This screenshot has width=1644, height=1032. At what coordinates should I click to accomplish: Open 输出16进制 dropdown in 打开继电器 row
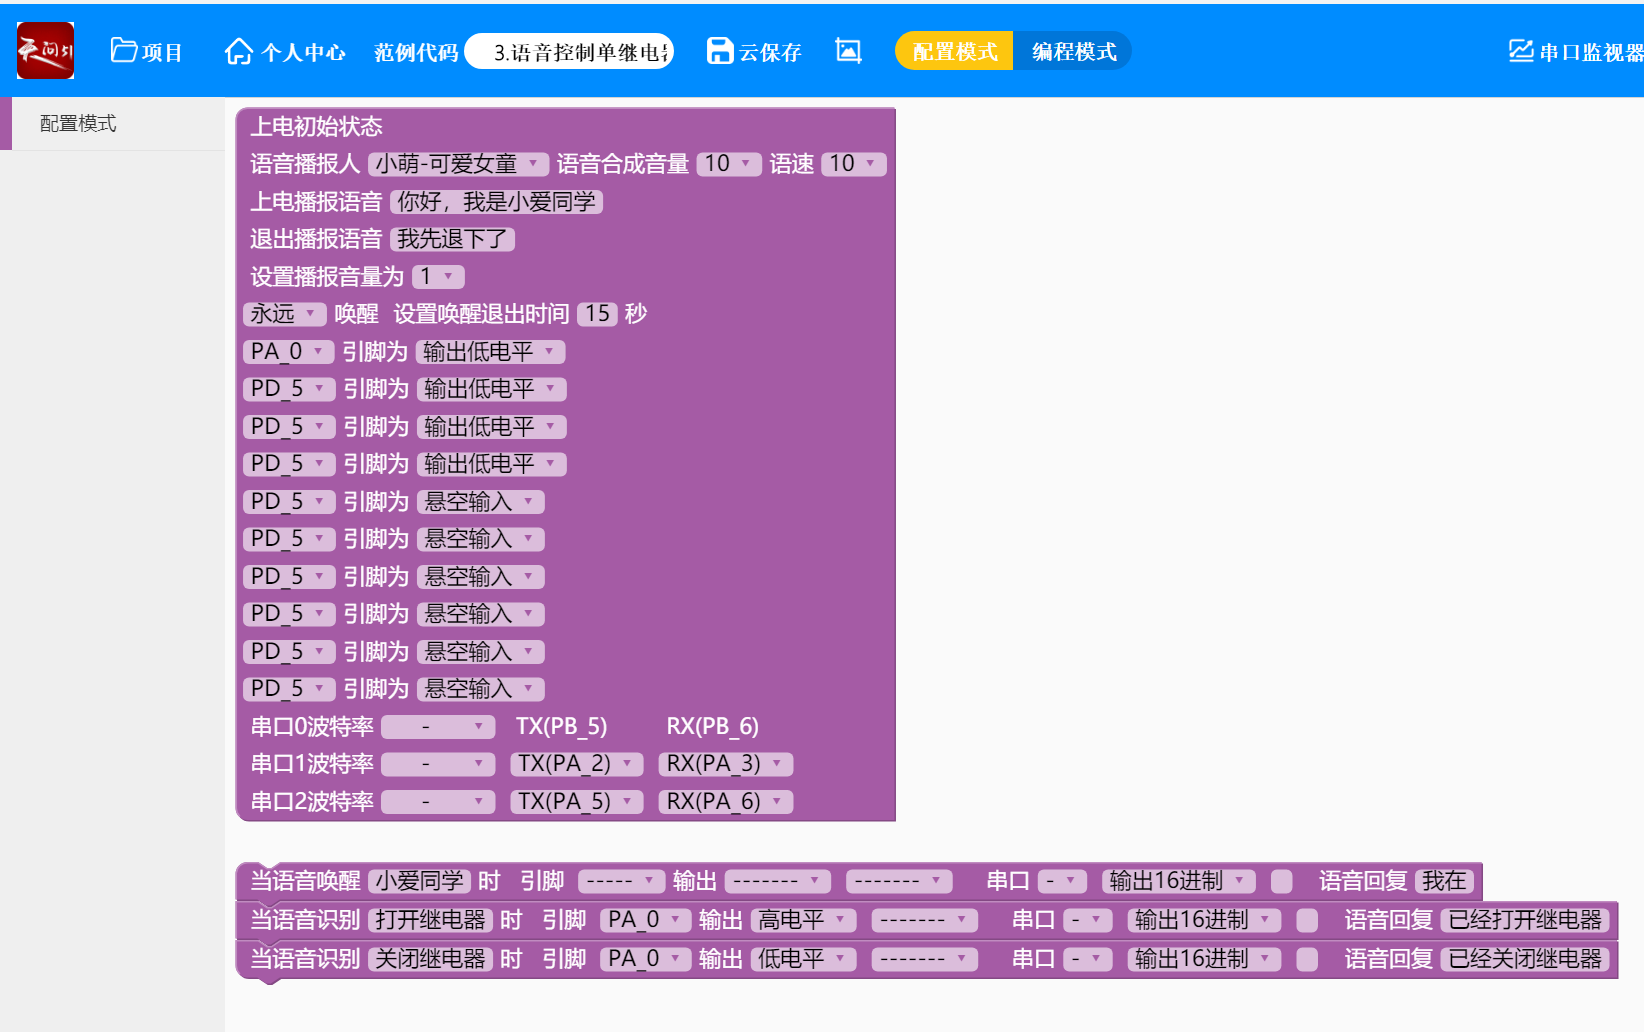1205,920
